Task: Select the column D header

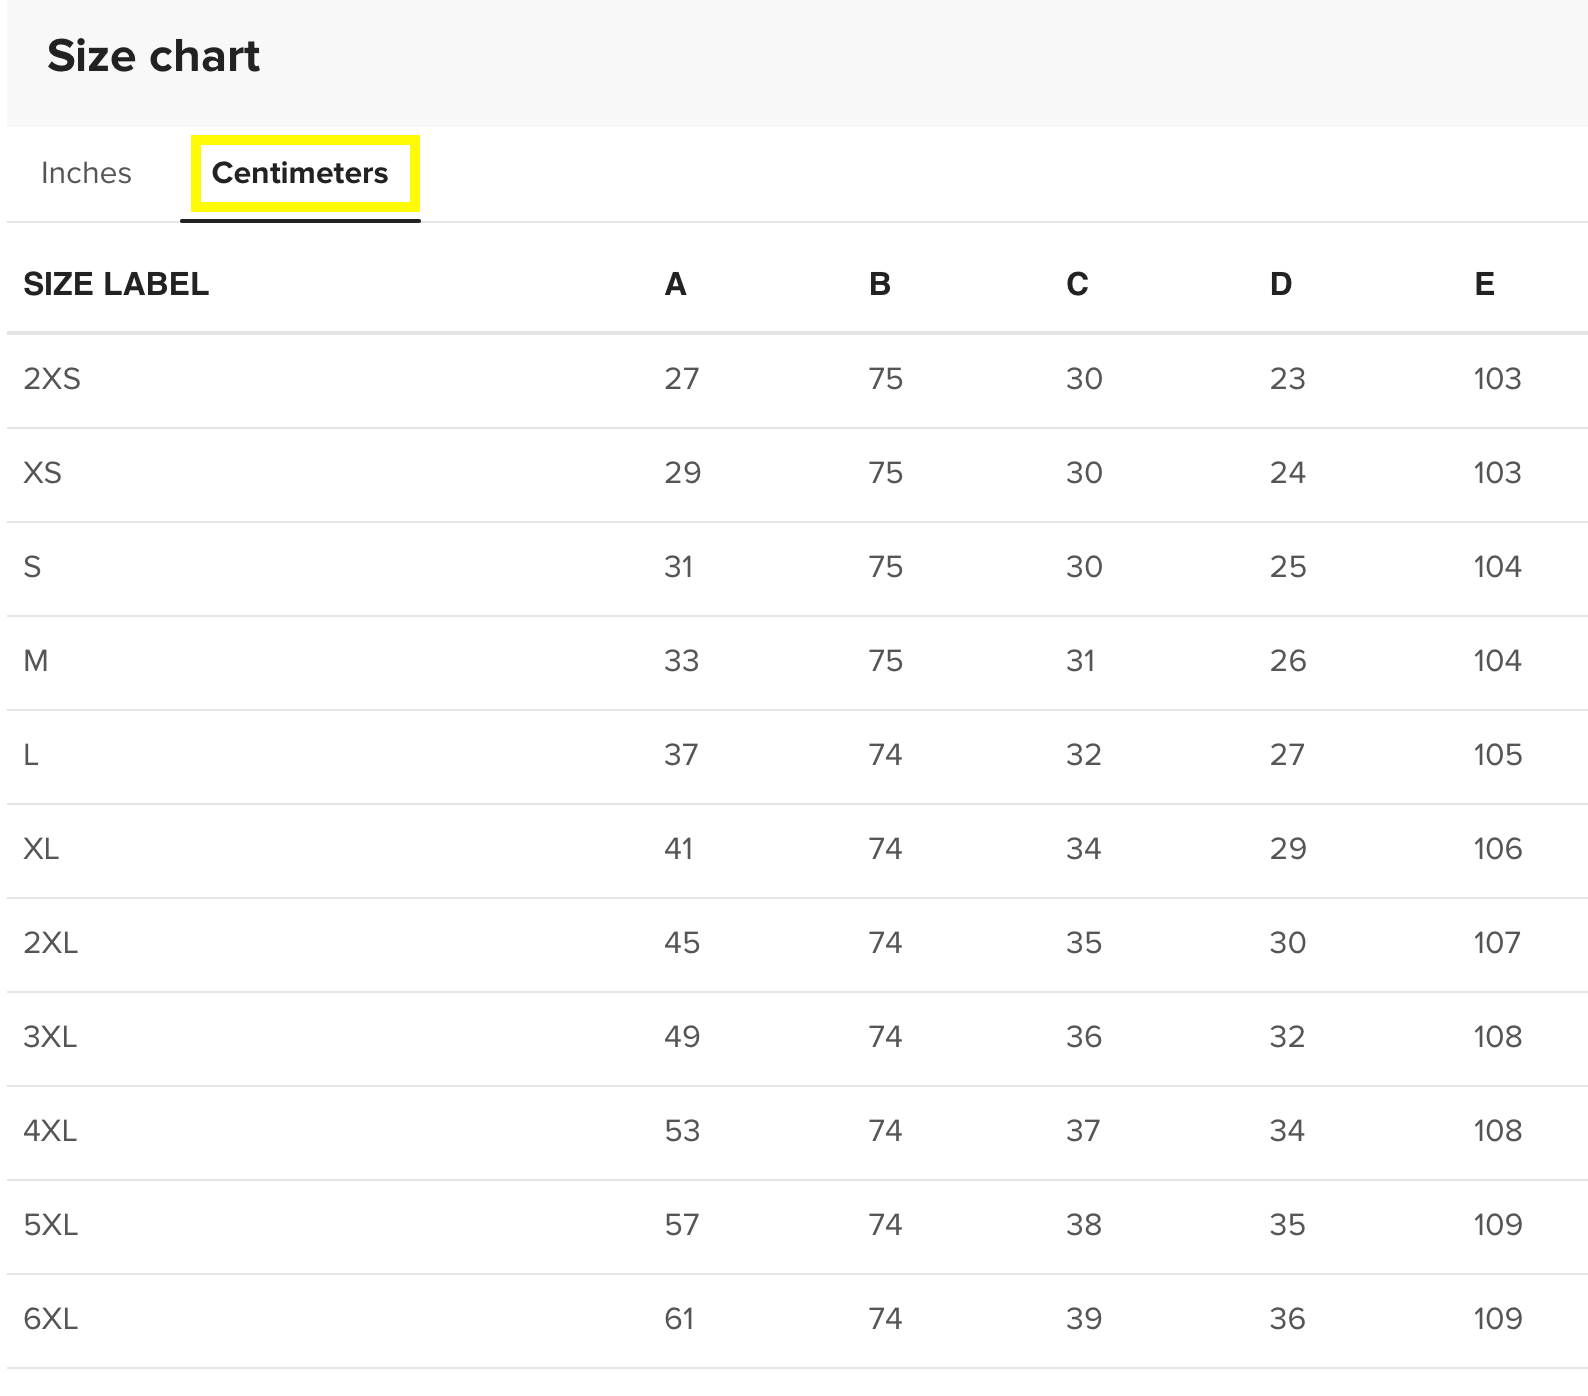Action: 1281,284
